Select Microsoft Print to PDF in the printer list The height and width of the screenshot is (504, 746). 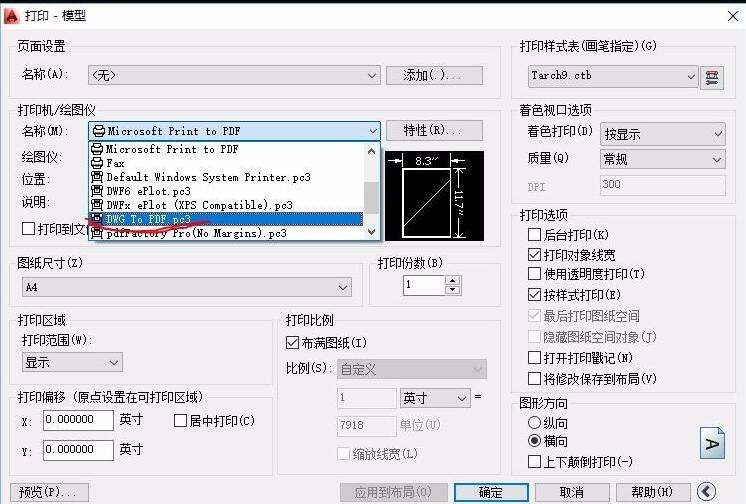click(x=226, y=149)
